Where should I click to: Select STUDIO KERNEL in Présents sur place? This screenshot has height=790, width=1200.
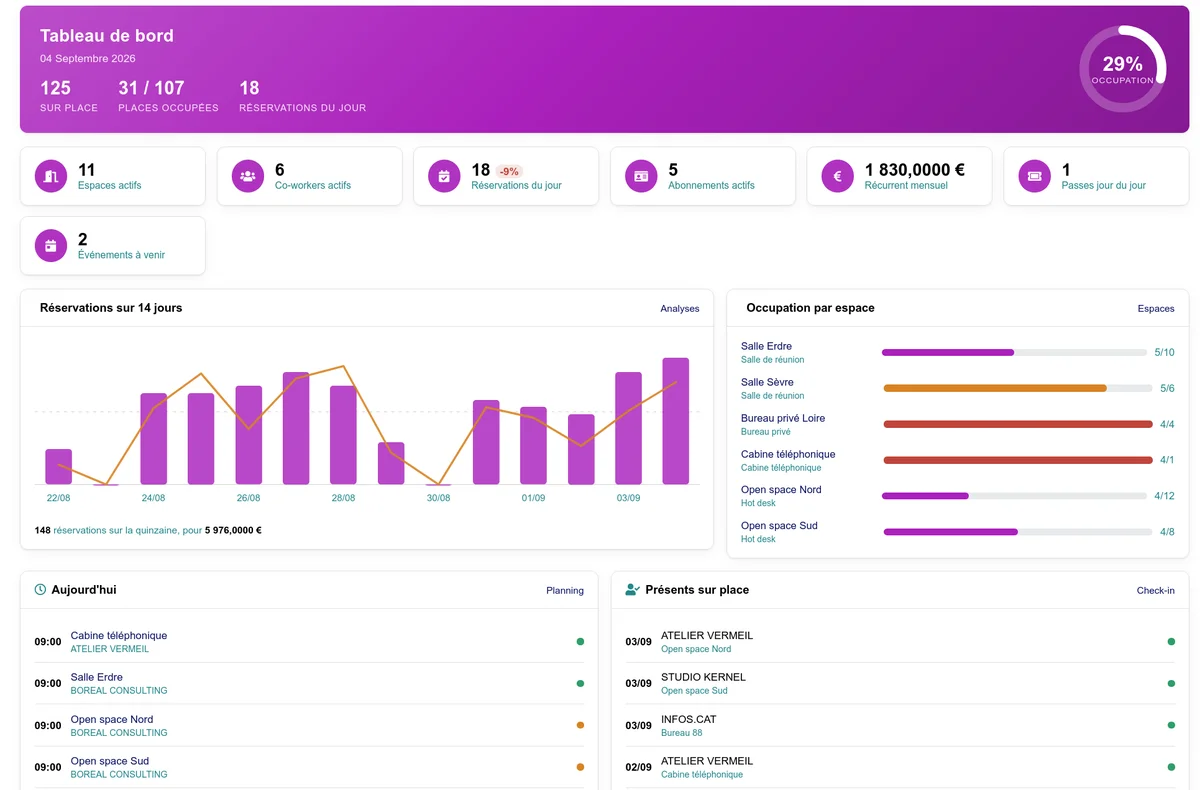(703, 677)
